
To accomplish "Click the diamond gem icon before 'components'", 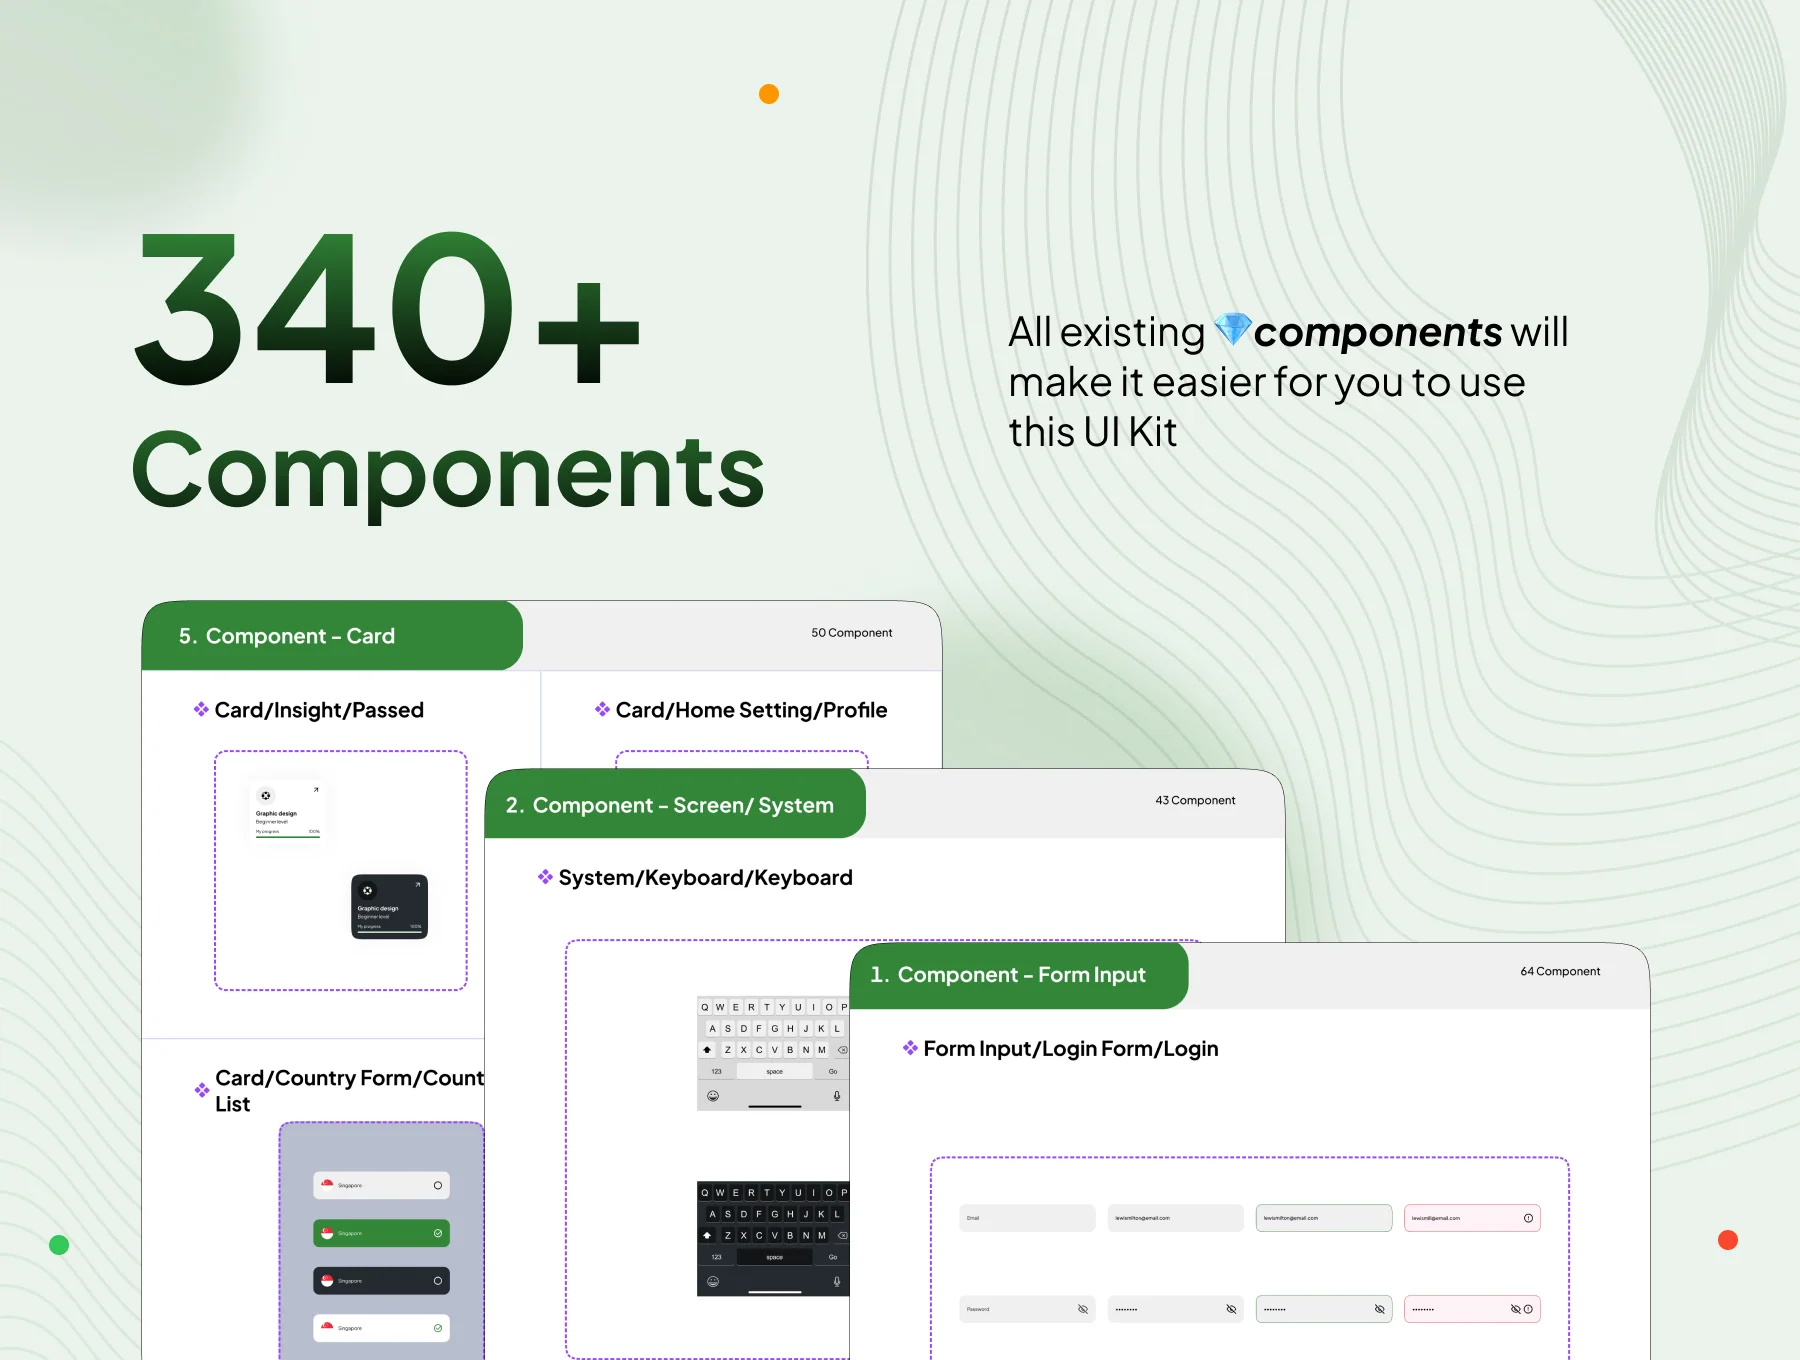I will coord(1232,329).
